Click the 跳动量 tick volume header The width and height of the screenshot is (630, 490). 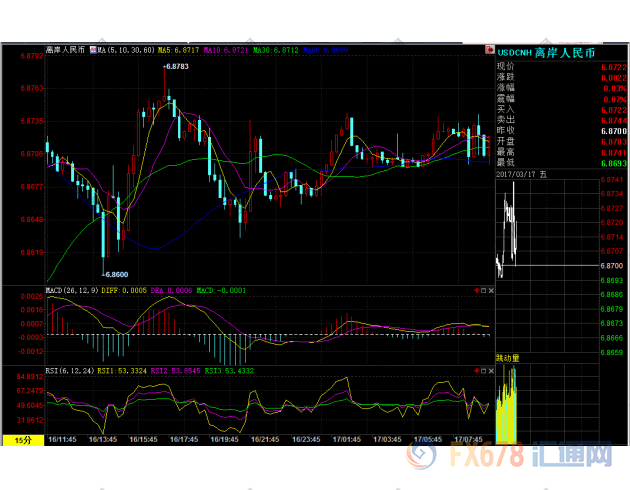pos(508,357)
